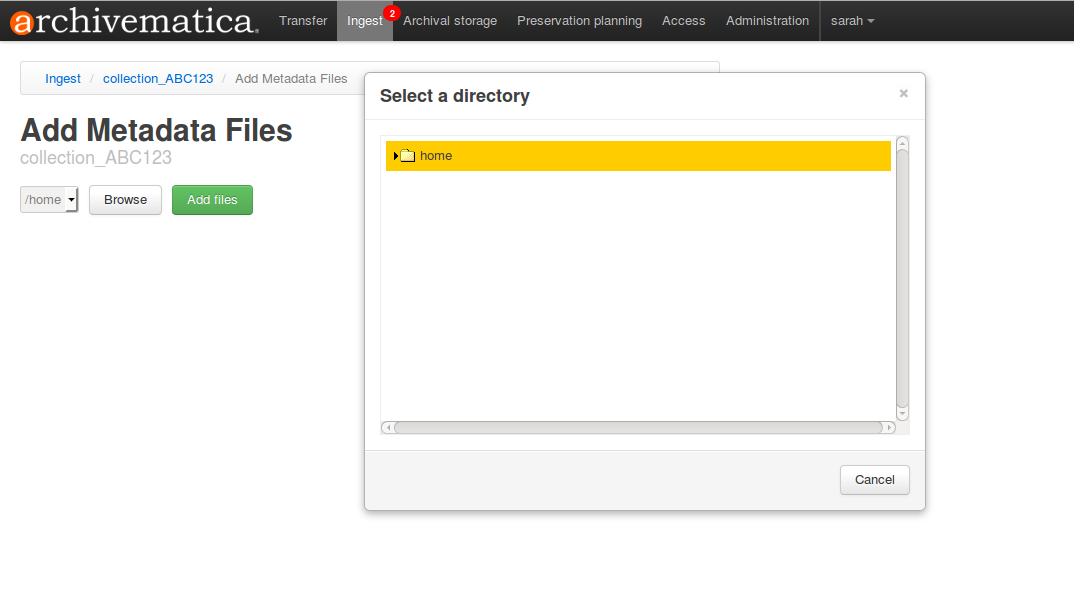Follow the Ingest breadcrumb link
This screenshot has height=593, width=1074.
(63, 79)
